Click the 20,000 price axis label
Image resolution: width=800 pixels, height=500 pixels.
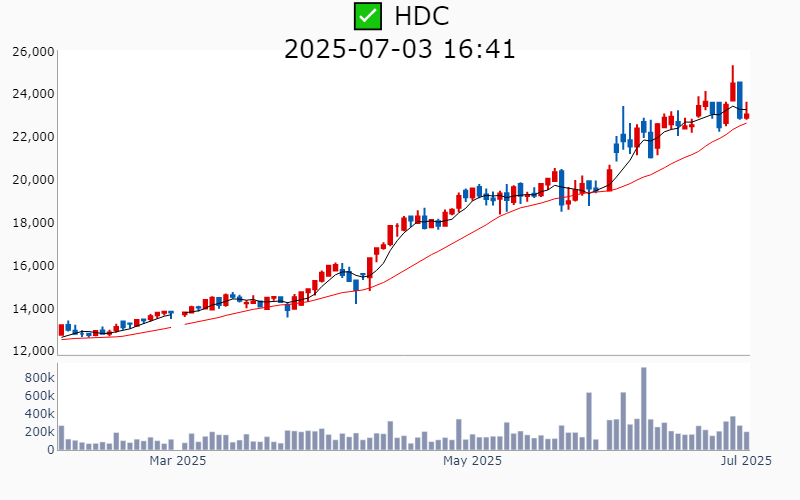33,180
